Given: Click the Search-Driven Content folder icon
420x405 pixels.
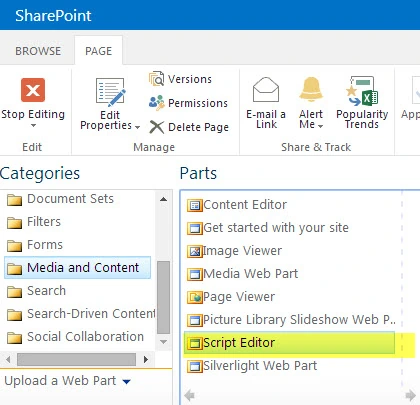Looking at the screenshot, I should coord(14,315).
